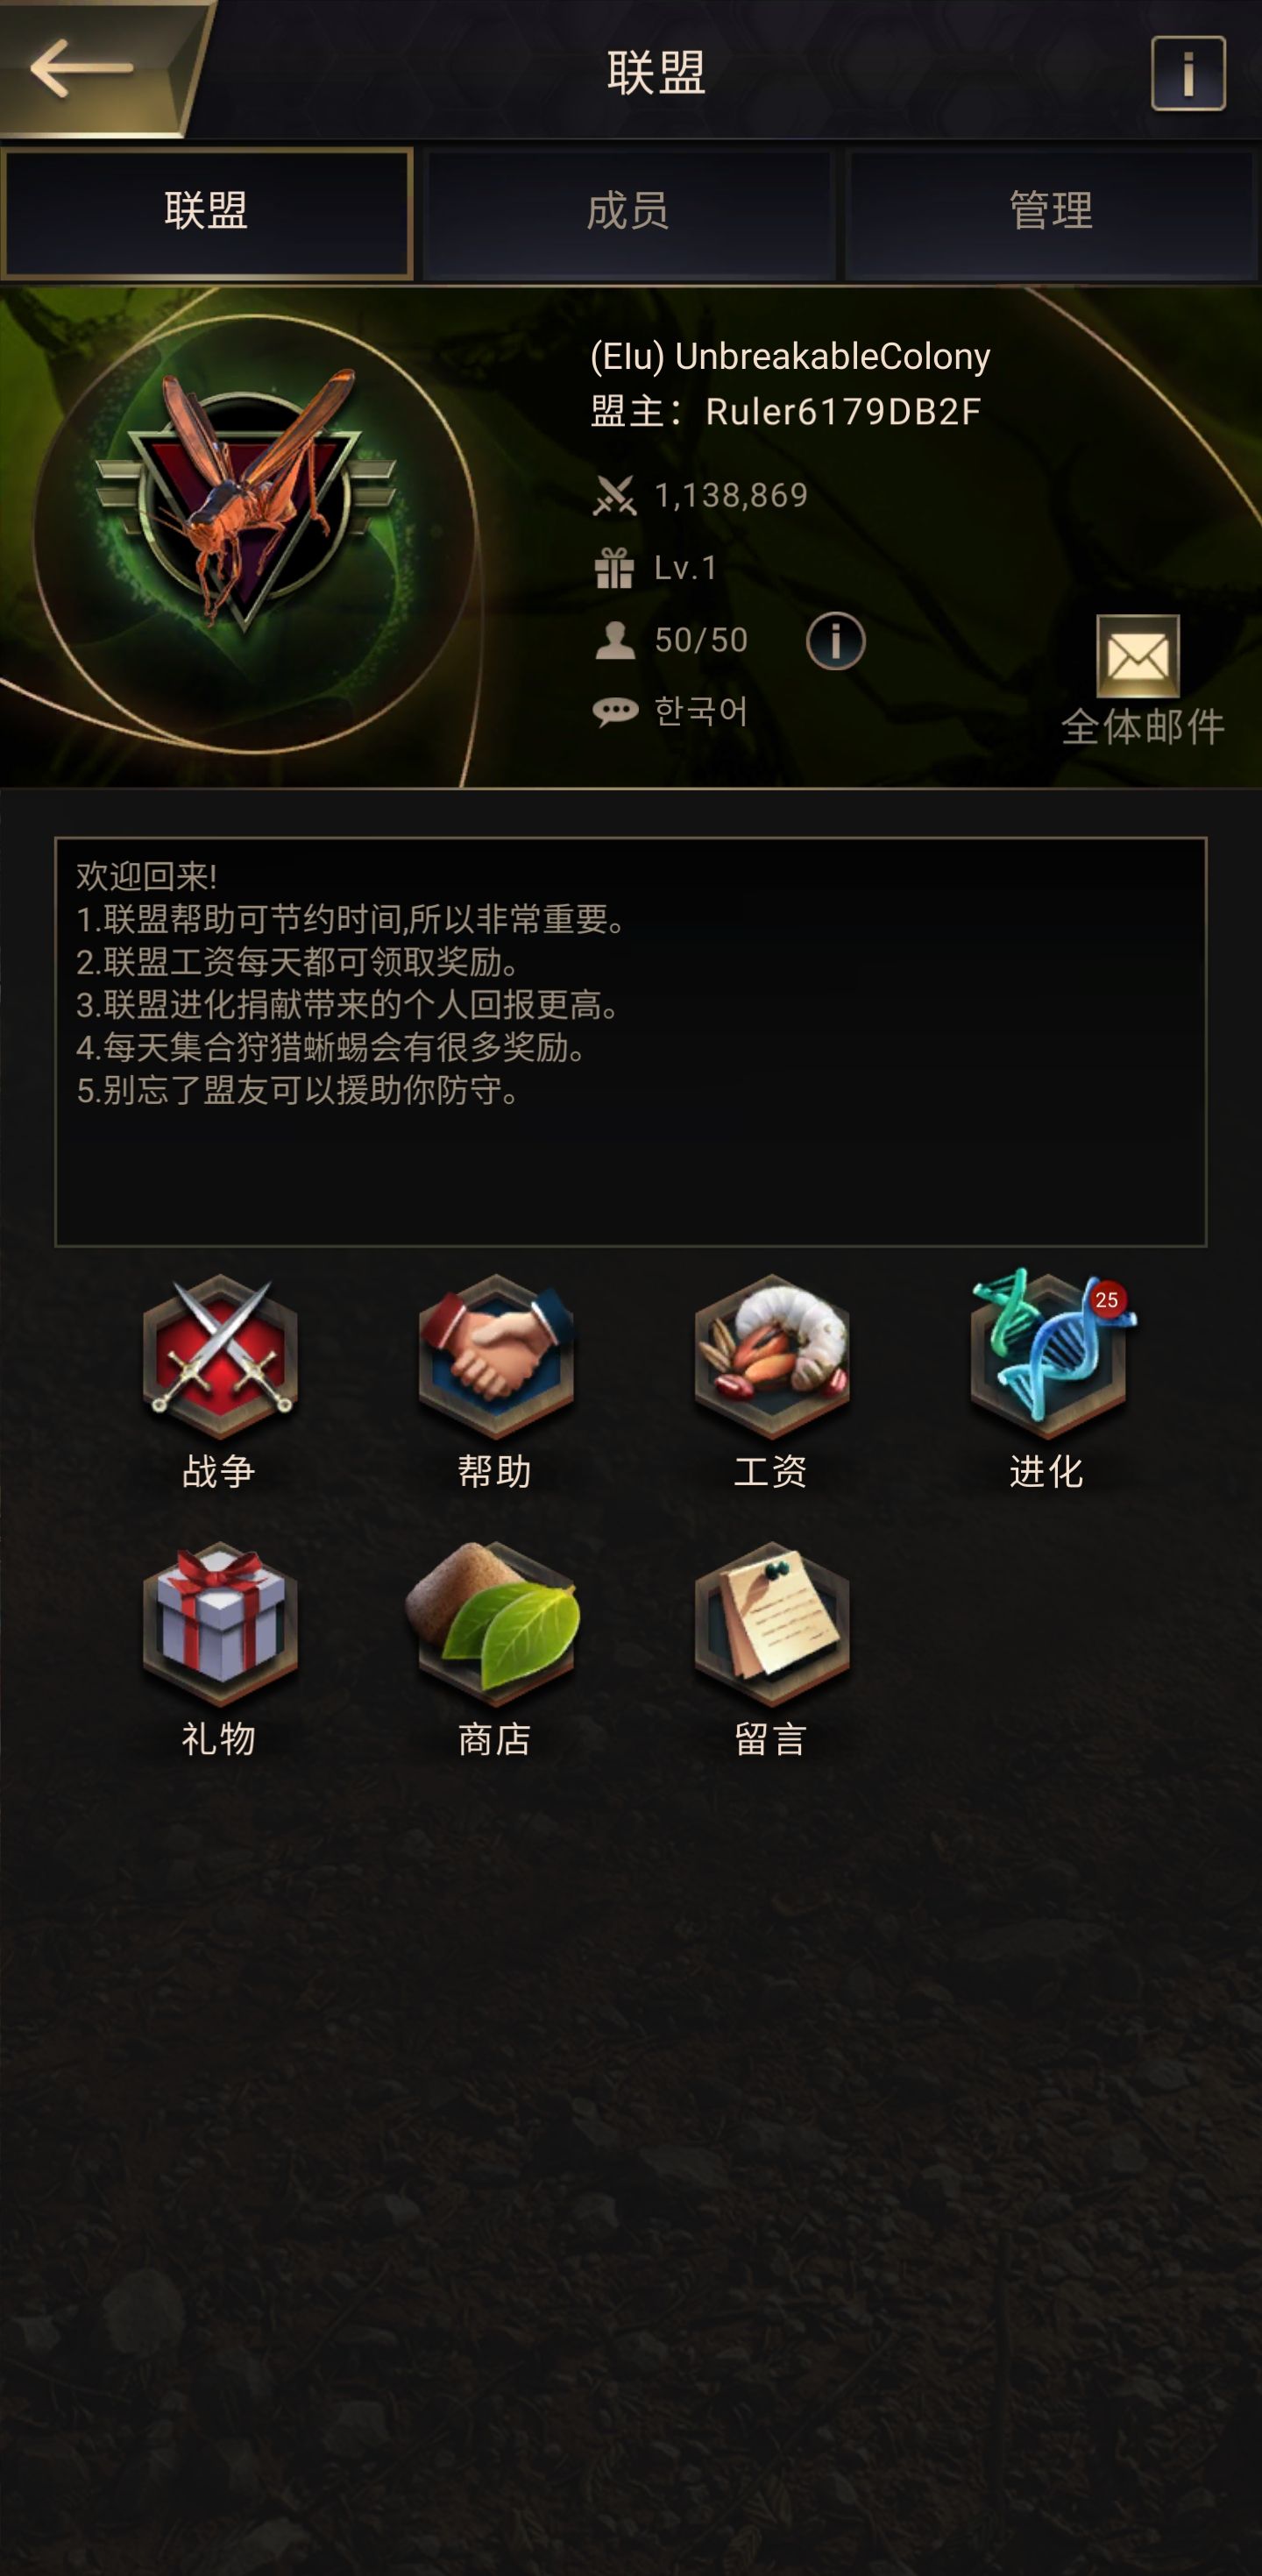The width and height of the screenshot is (1262, 2576).
Task: Select the 联盟 tab
Action: [x=207, y=212]
